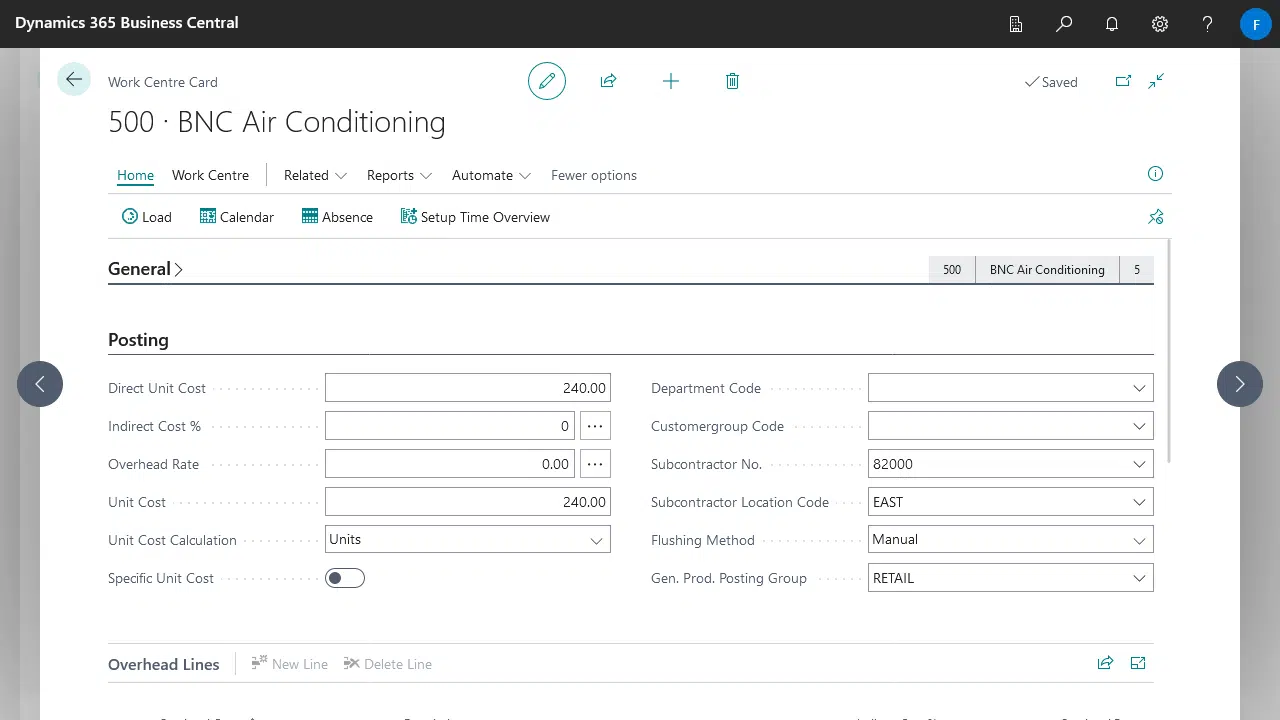Open the Reports menu
Image resolution: width=1280 pixels, height=720 pixels.
click(x=399, y=175)
